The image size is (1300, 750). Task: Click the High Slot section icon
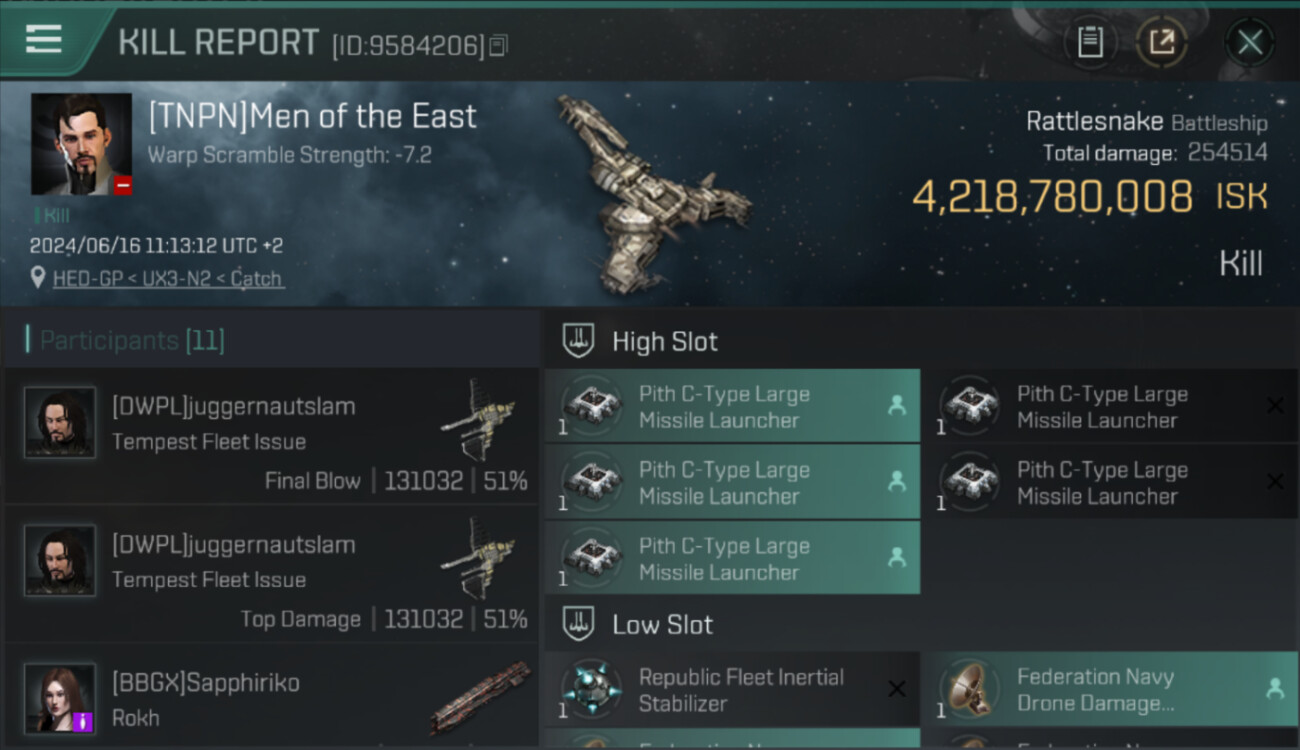579,341
